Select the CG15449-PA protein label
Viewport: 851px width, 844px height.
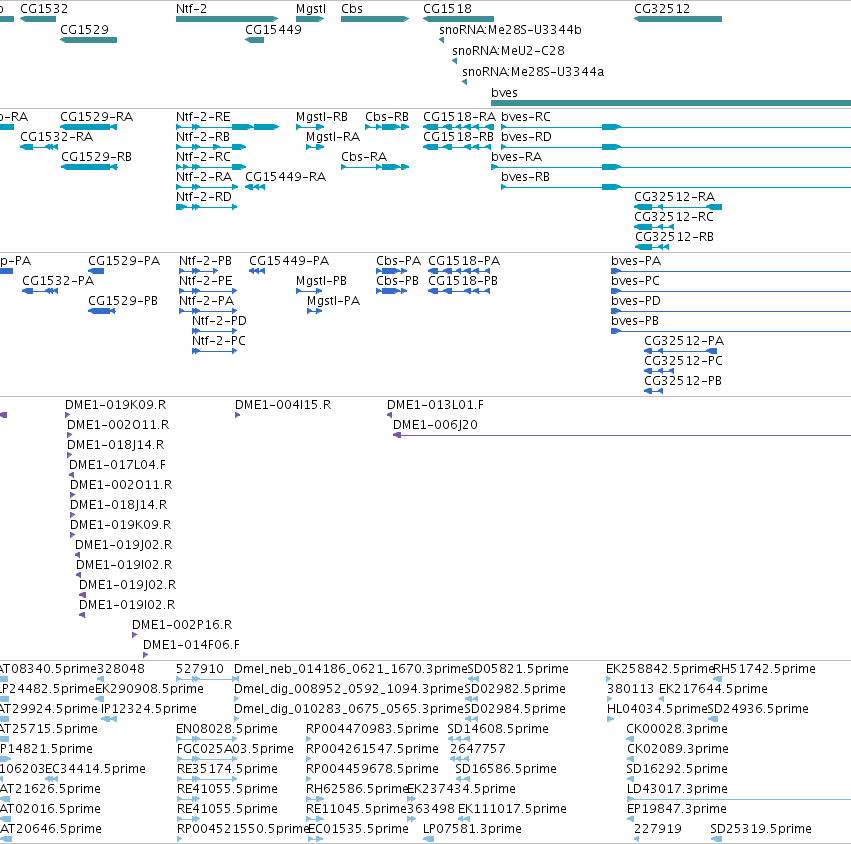pos(289,261)
